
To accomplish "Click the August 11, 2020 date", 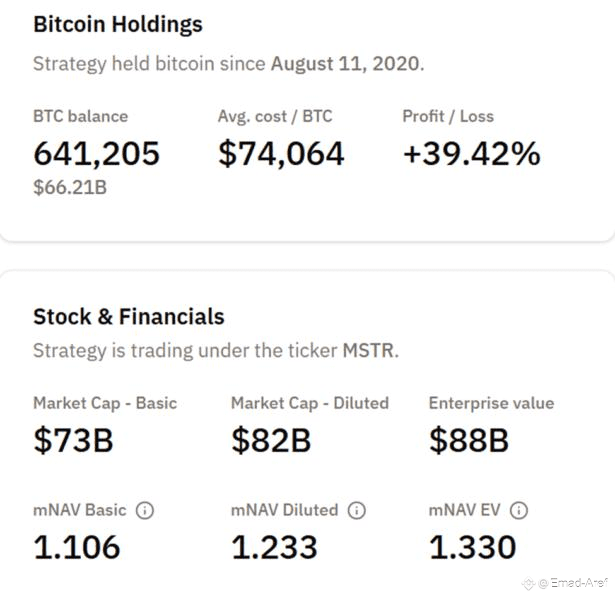I will (345, 64).
